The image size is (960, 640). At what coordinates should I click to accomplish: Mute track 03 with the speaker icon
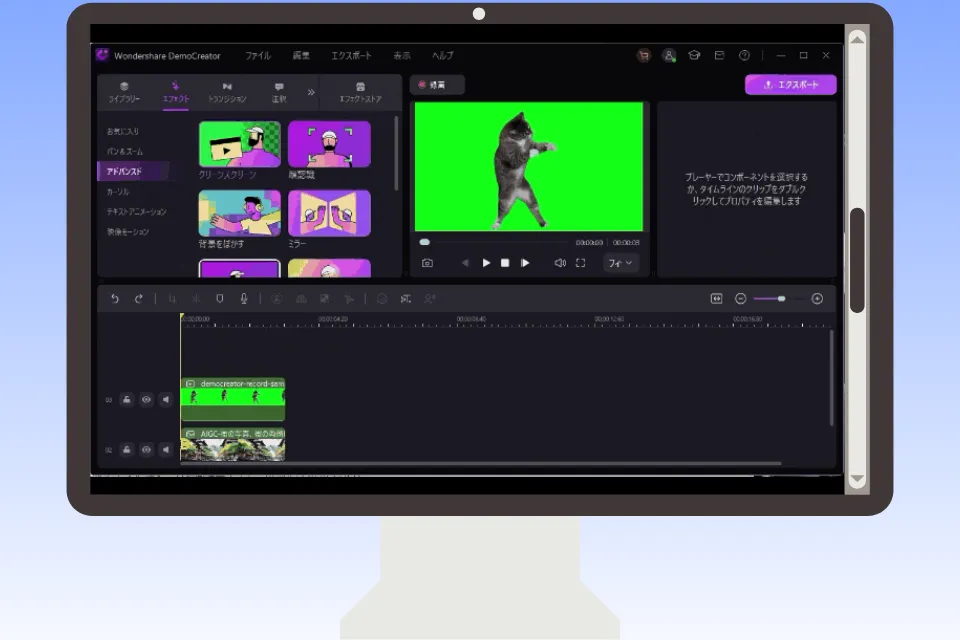click(166, 399)
